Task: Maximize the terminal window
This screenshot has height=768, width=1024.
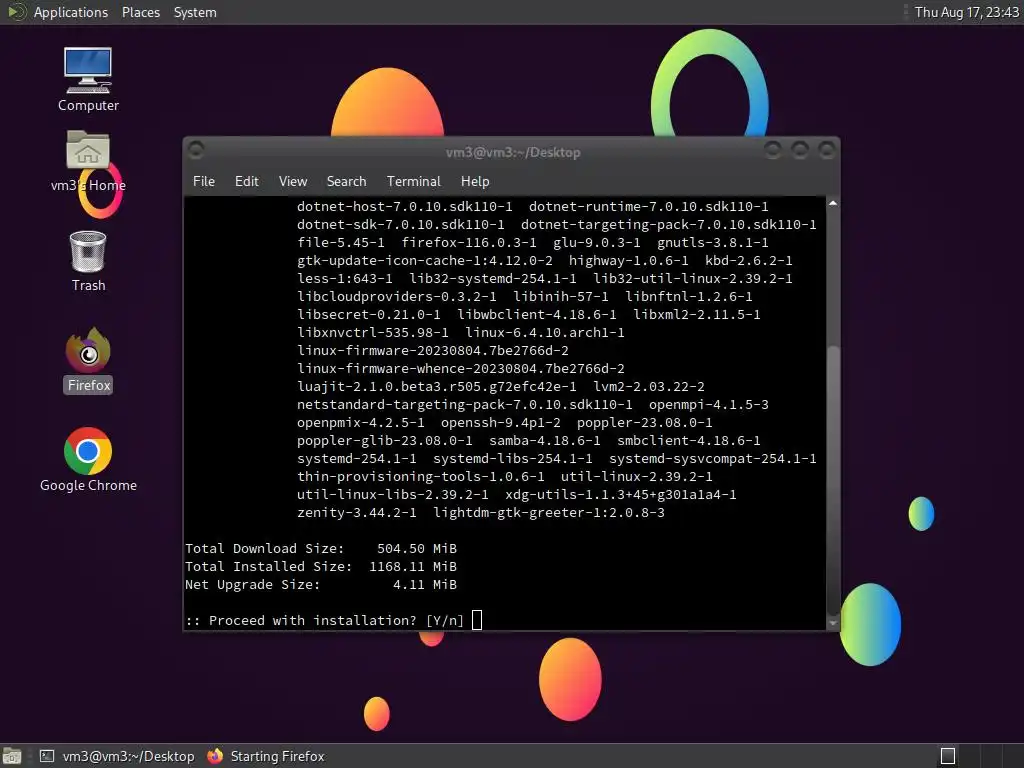Action: coord(800,150)
